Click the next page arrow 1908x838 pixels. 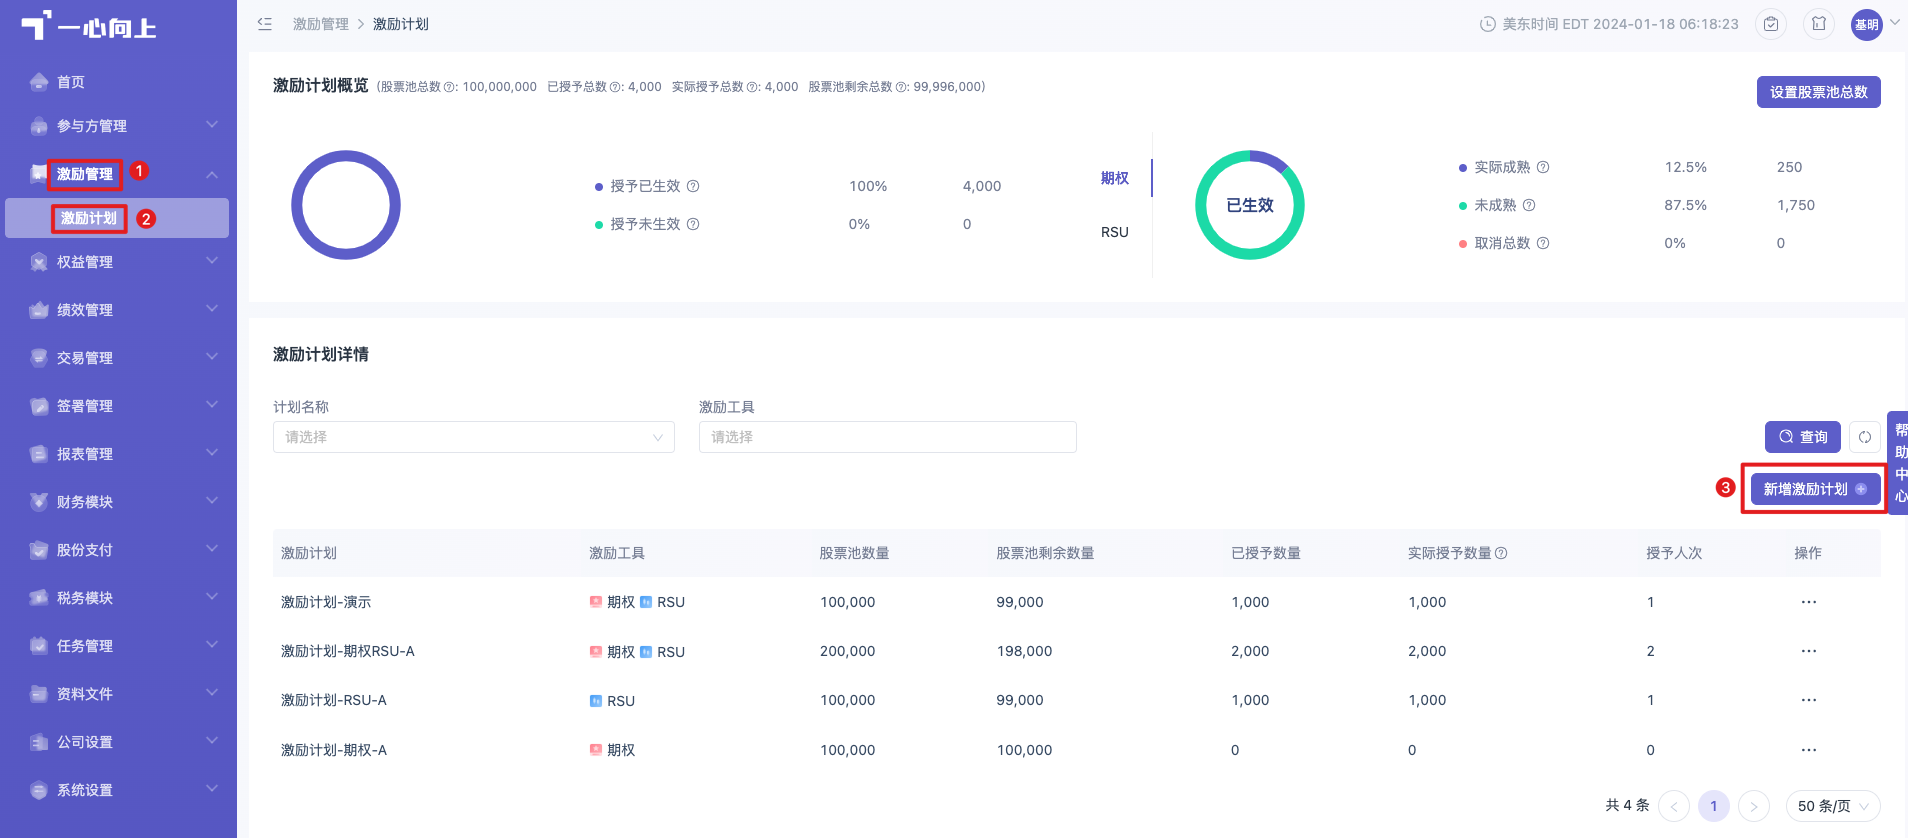point(1754,806)
